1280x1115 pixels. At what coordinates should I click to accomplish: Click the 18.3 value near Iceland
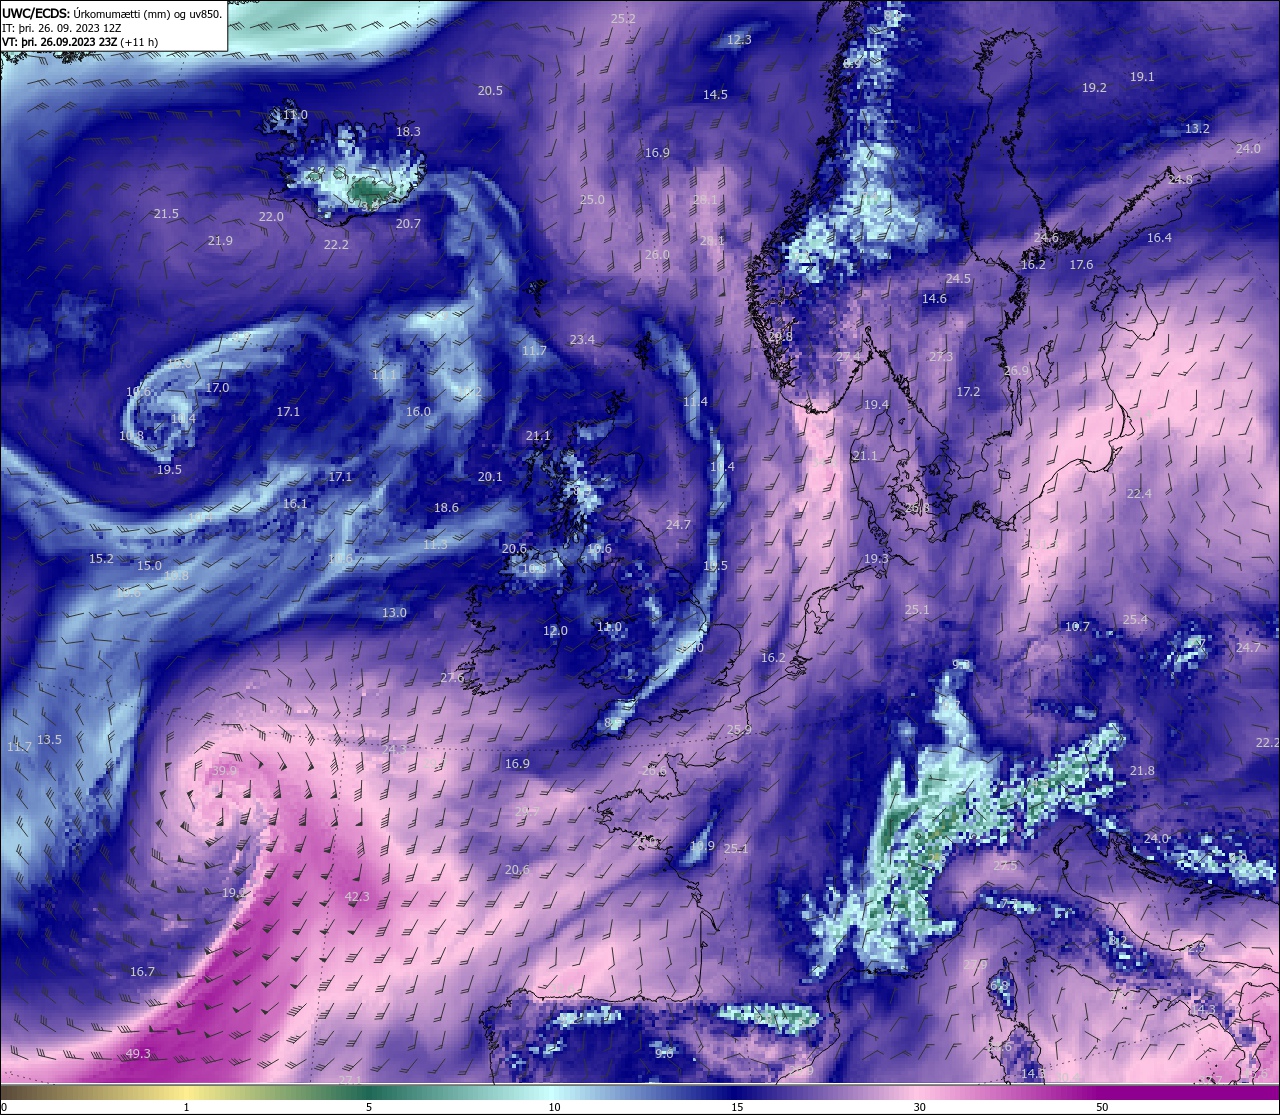408,132
